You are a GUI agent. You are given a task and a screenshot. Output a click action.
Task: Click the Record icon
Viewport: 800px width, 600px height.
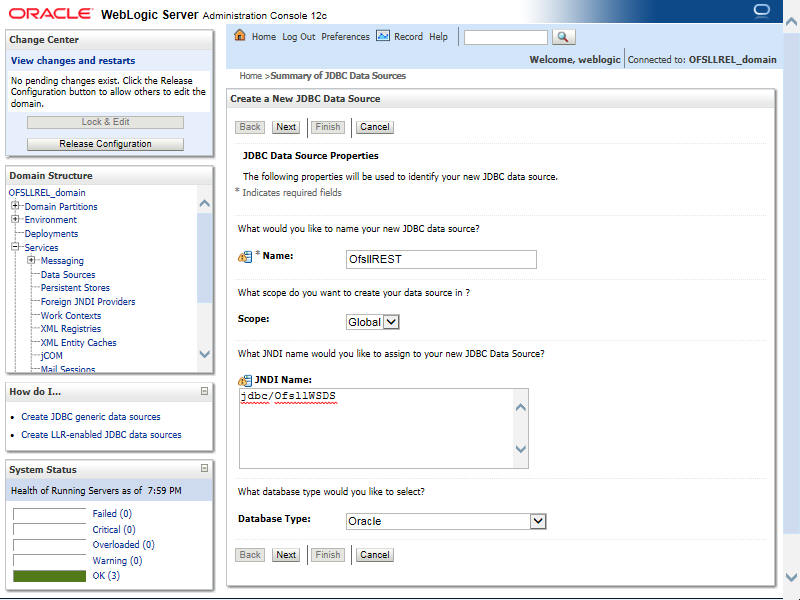pos(383,36)
